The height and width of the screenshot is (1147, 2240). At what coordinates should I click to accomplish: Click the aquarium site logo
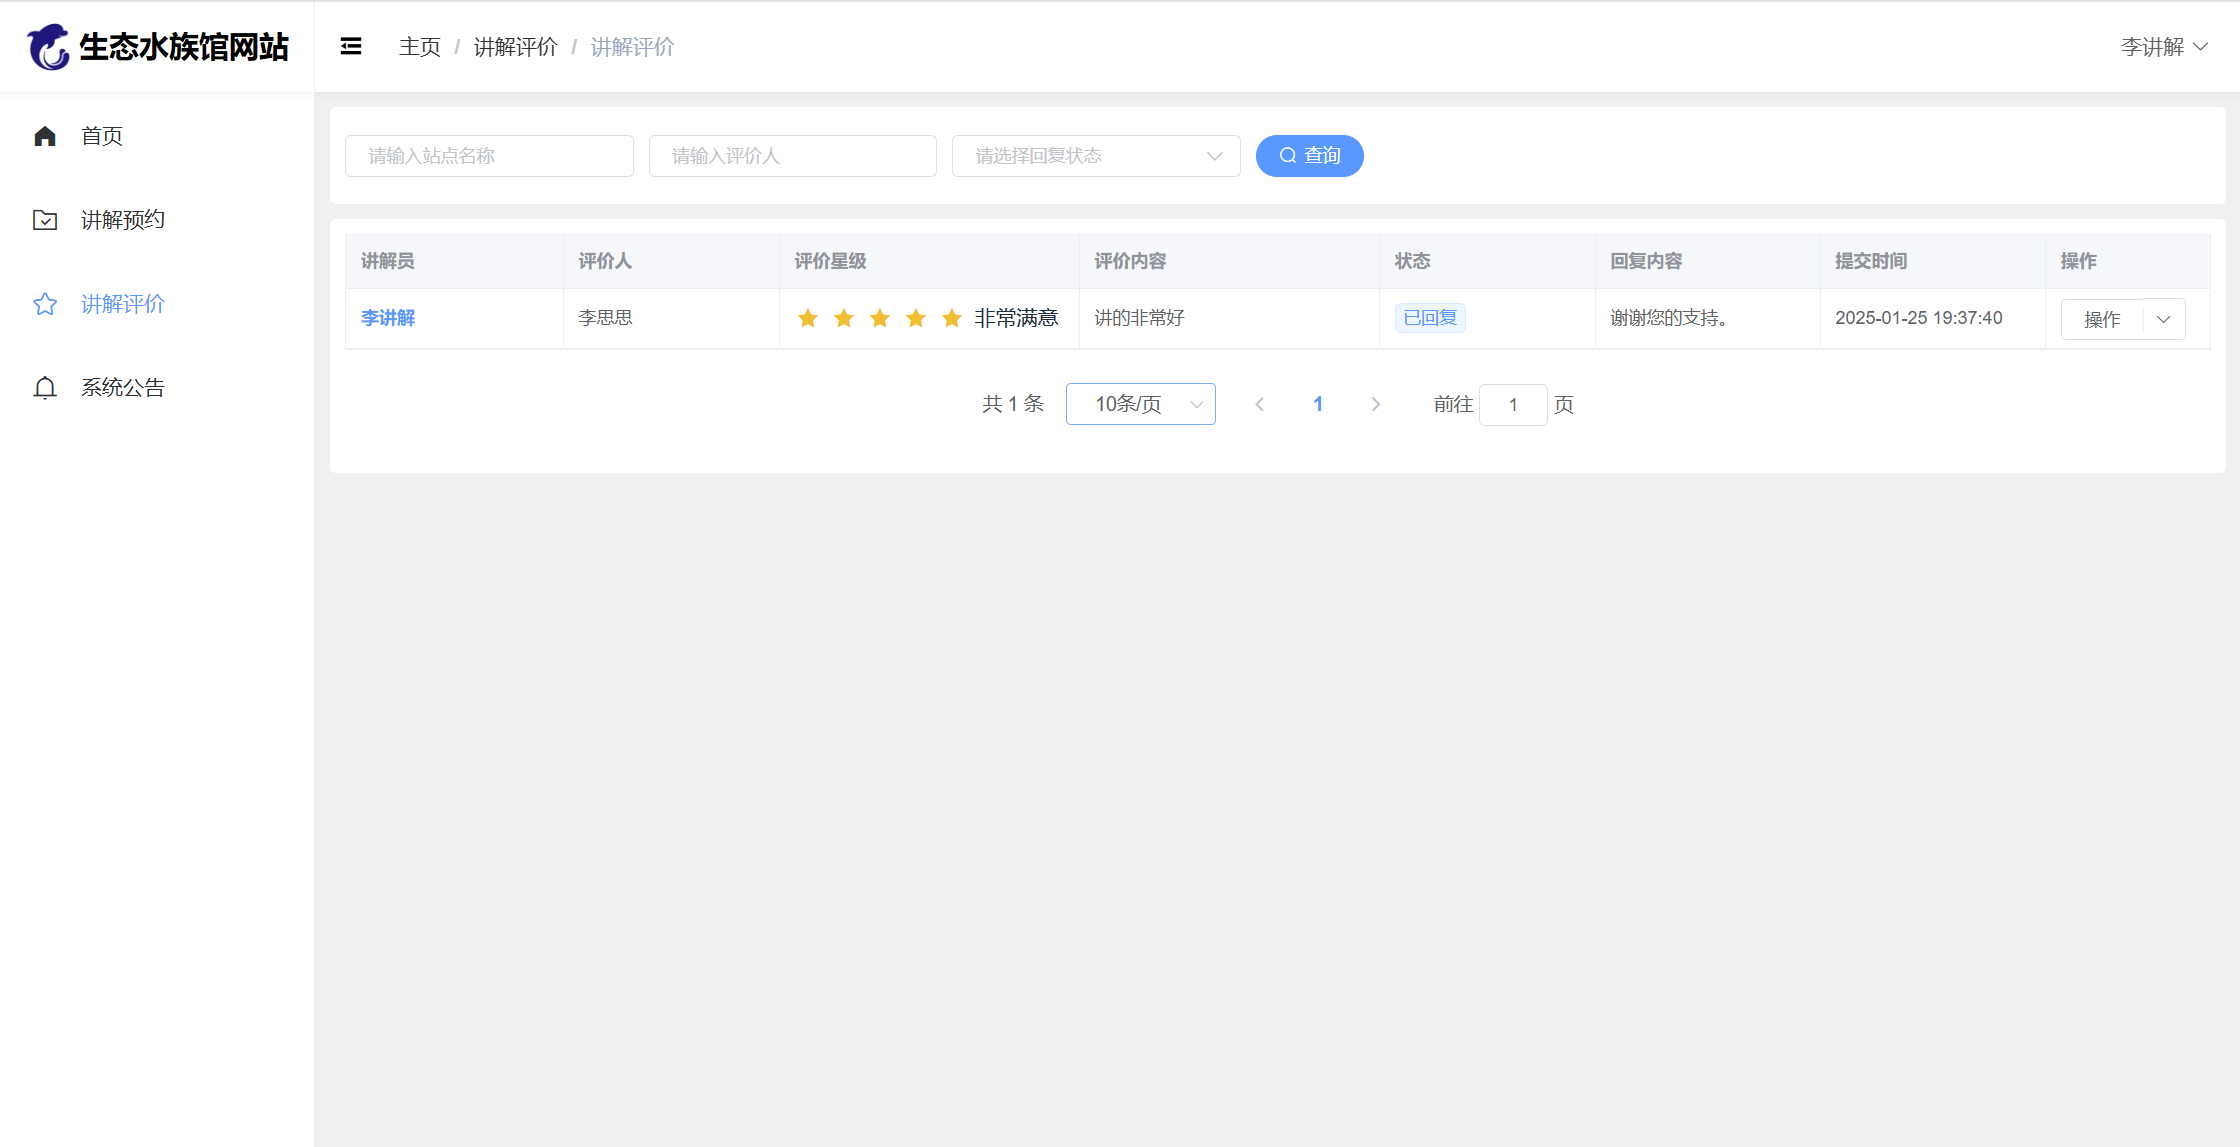point(48,47)
